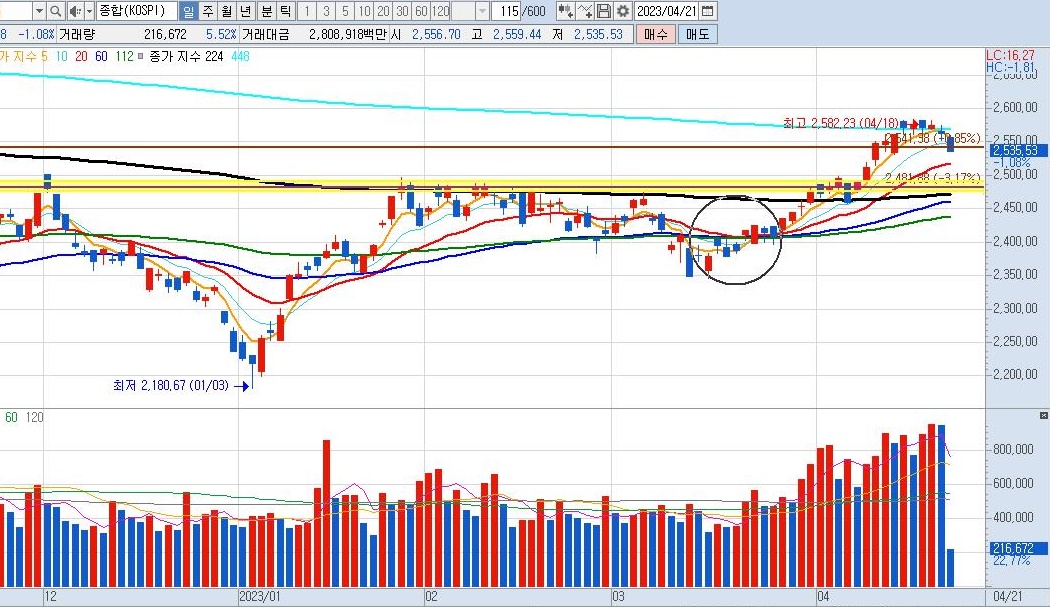Choose the 60 interval button
This screenshot has height=607, width=1050.
pos(421,11)
